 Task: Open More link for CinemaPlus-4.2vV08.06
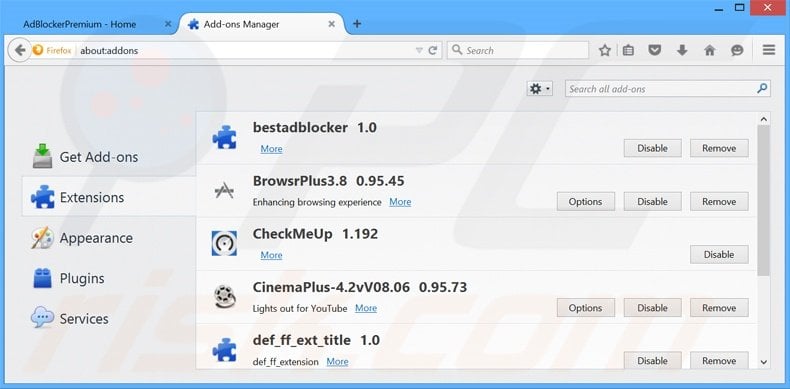(366, 308)
